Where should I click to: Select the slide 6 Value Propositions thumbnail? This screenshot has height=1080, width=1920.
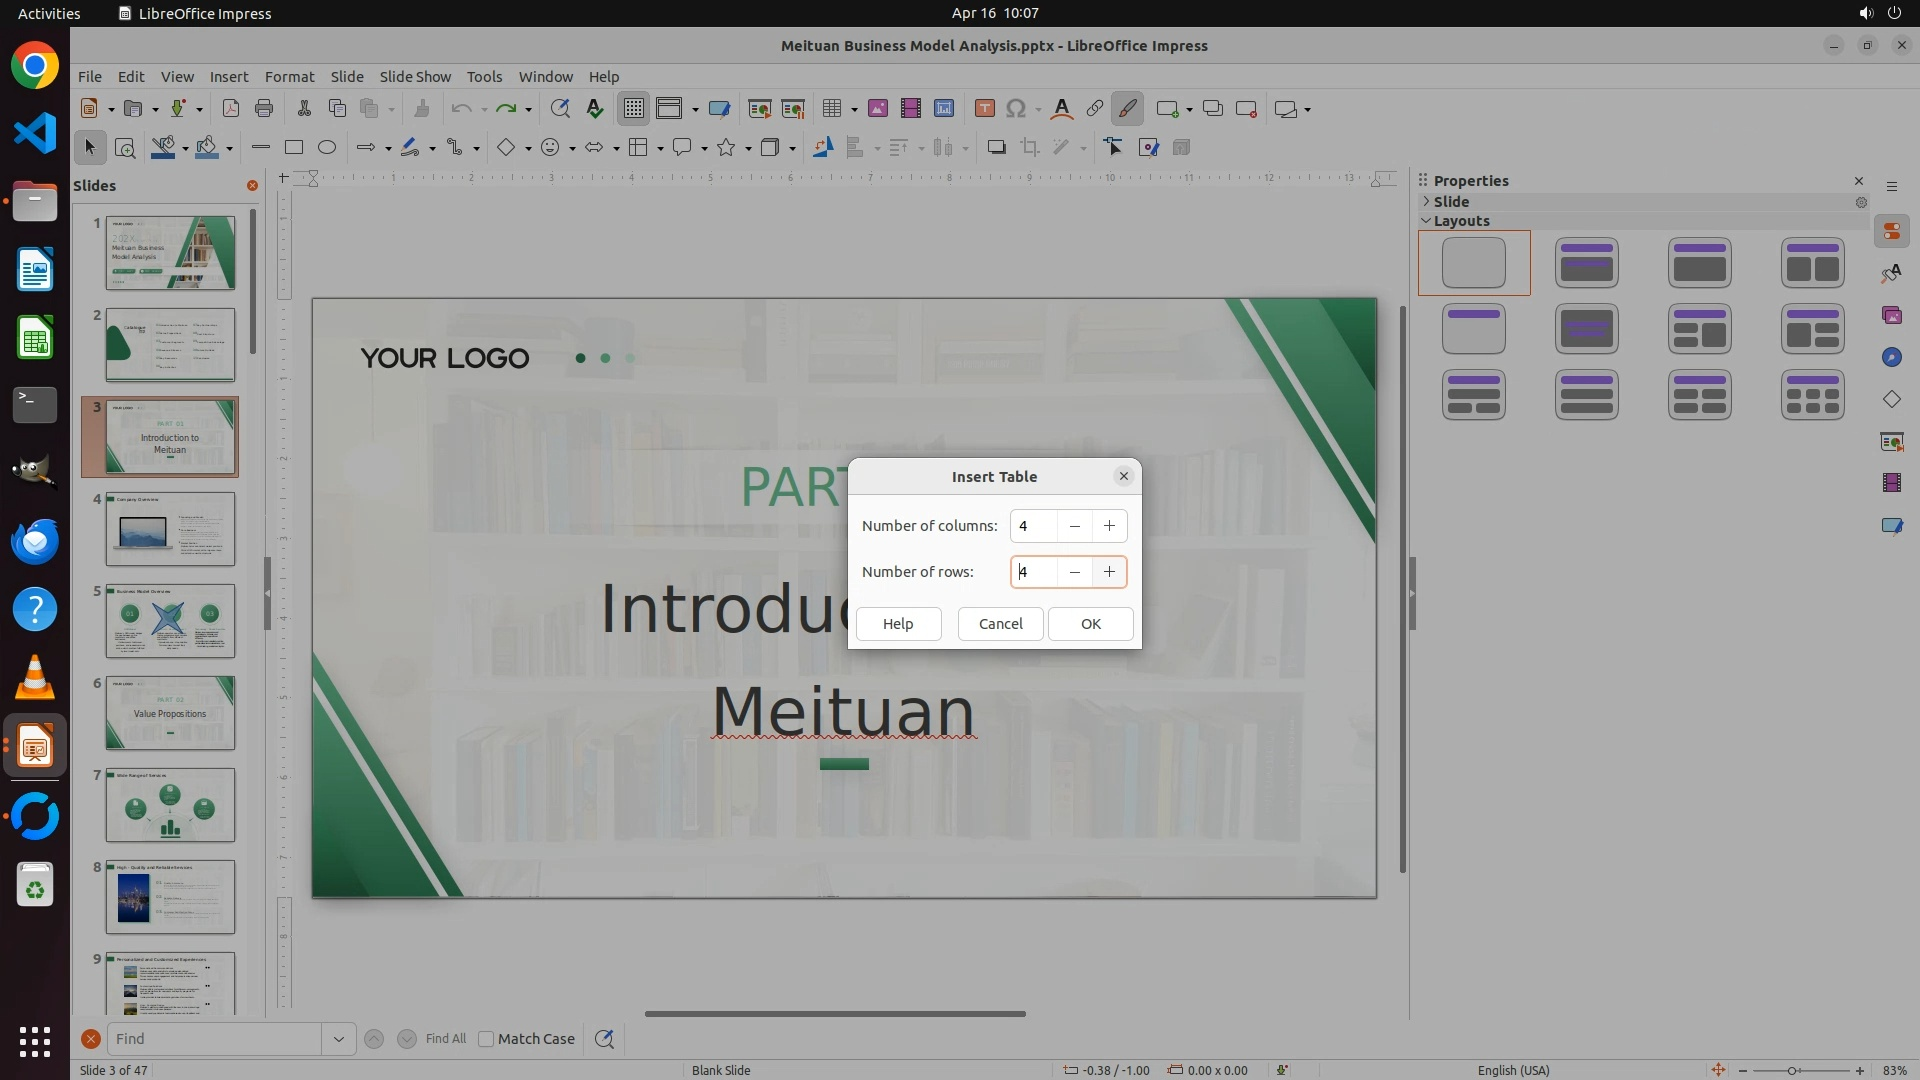[x=170, y=713]
